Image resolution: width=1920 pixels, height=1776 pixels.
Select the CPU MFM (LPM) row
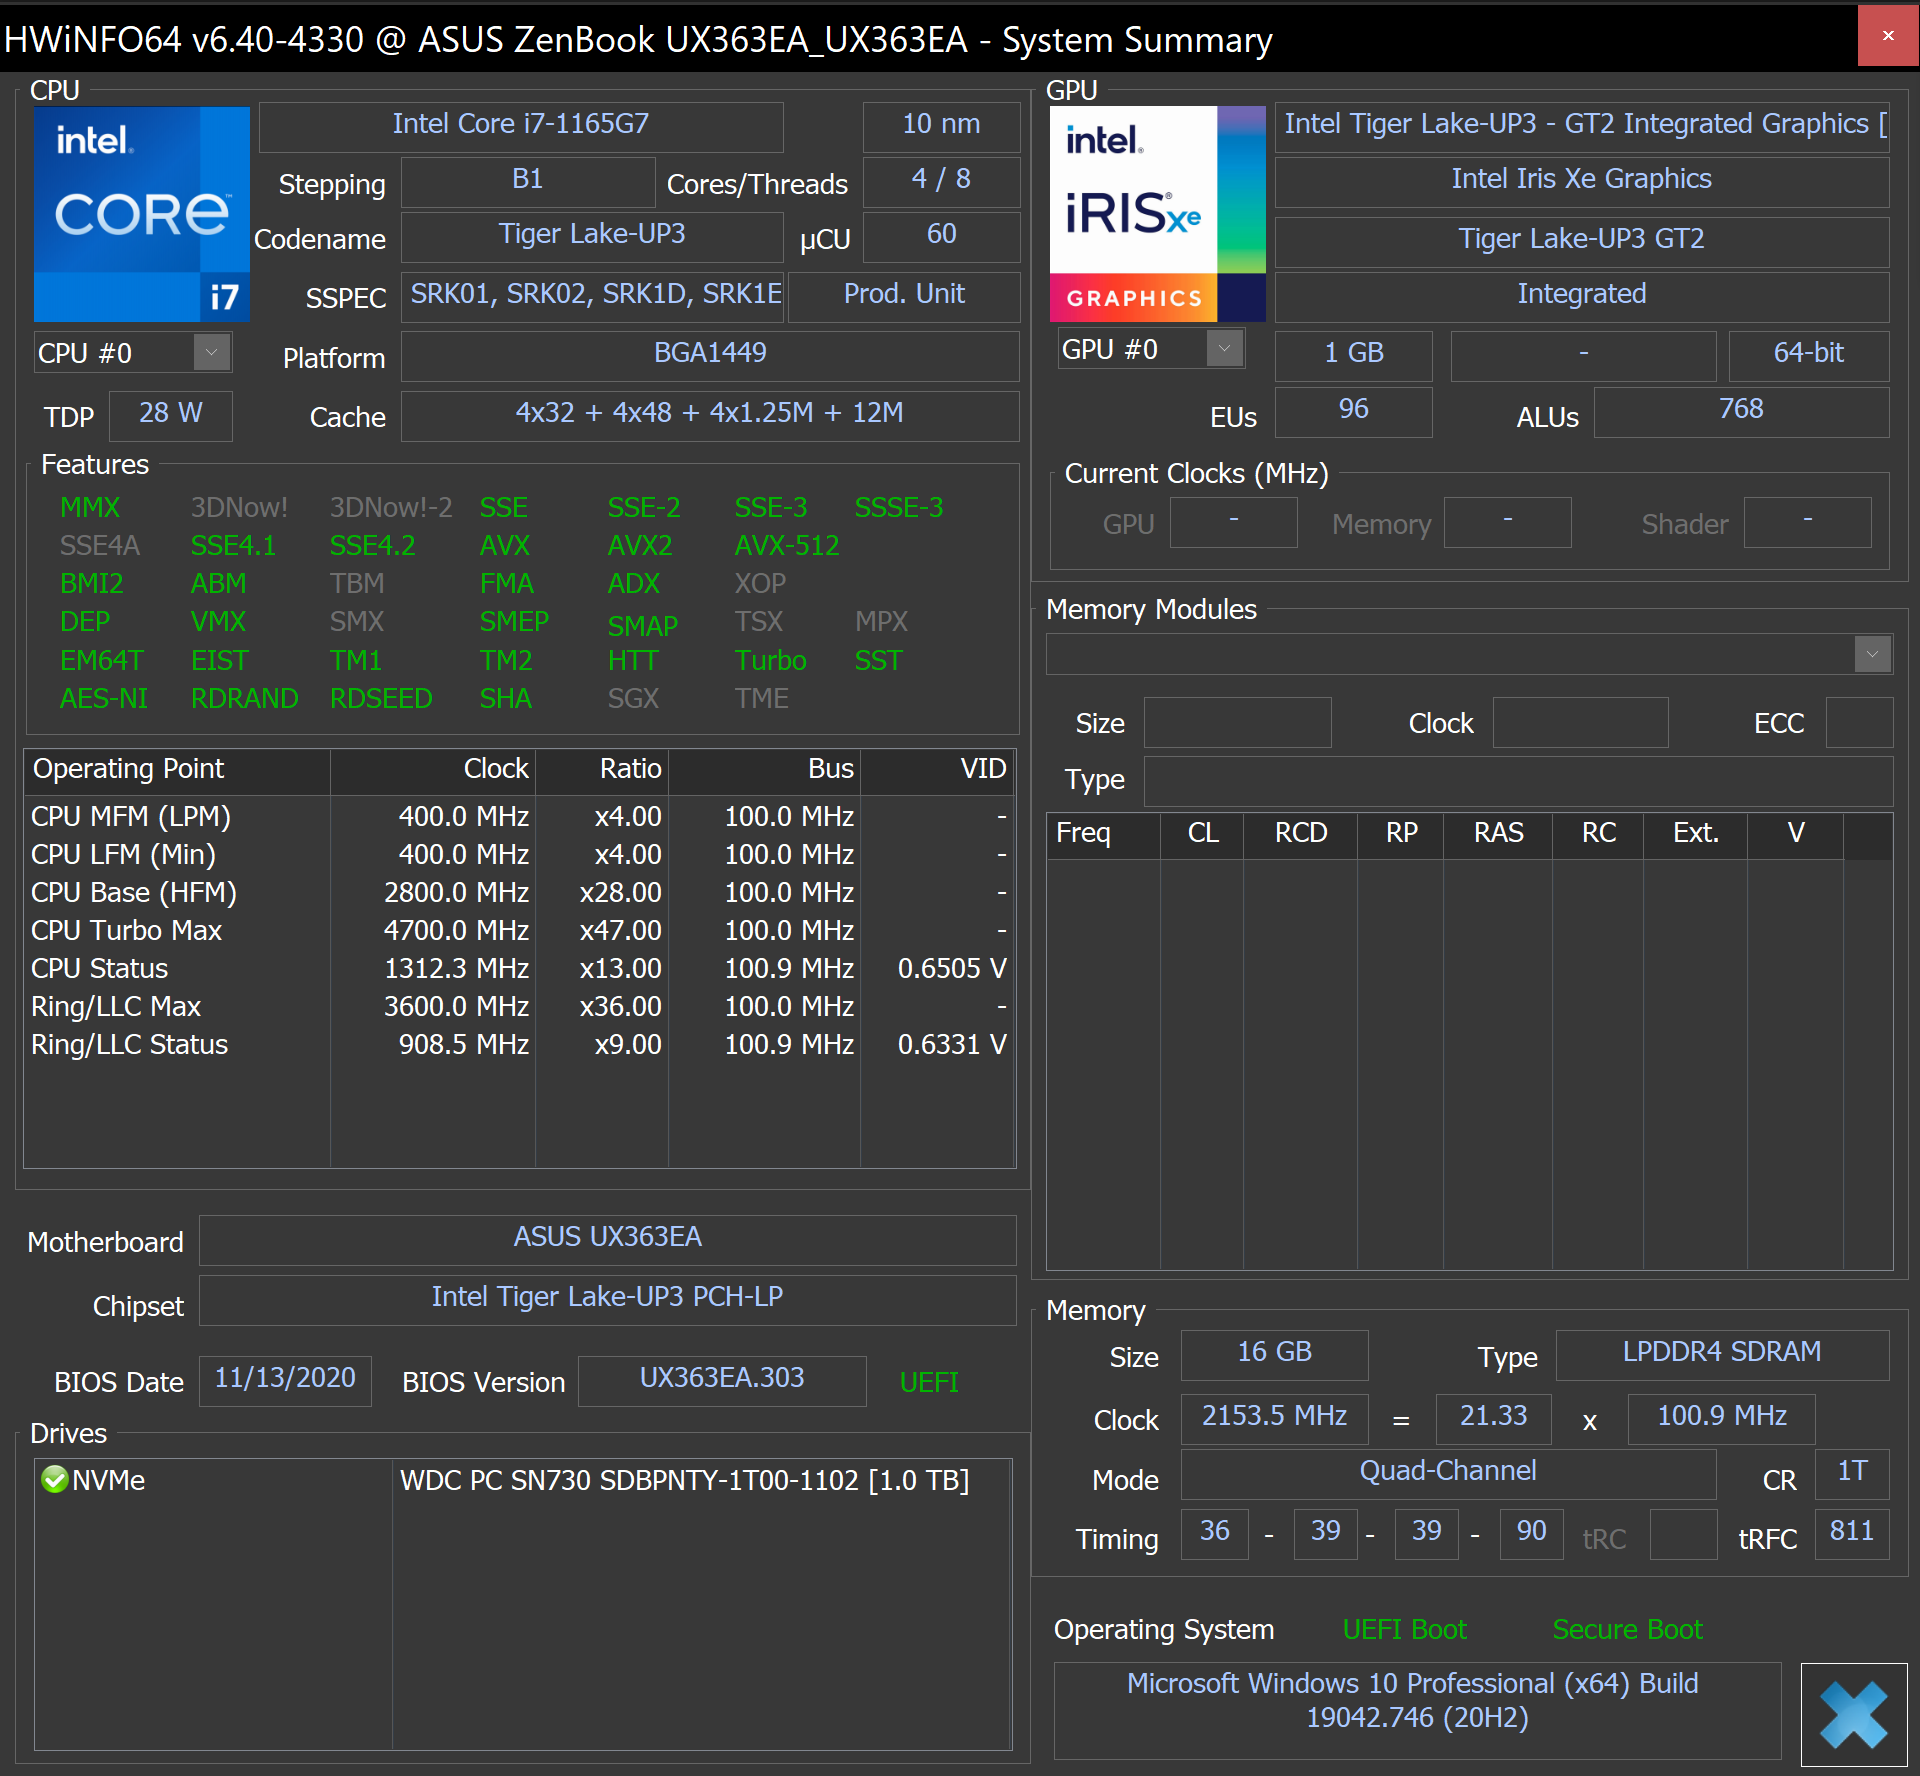tap(519, 817)
